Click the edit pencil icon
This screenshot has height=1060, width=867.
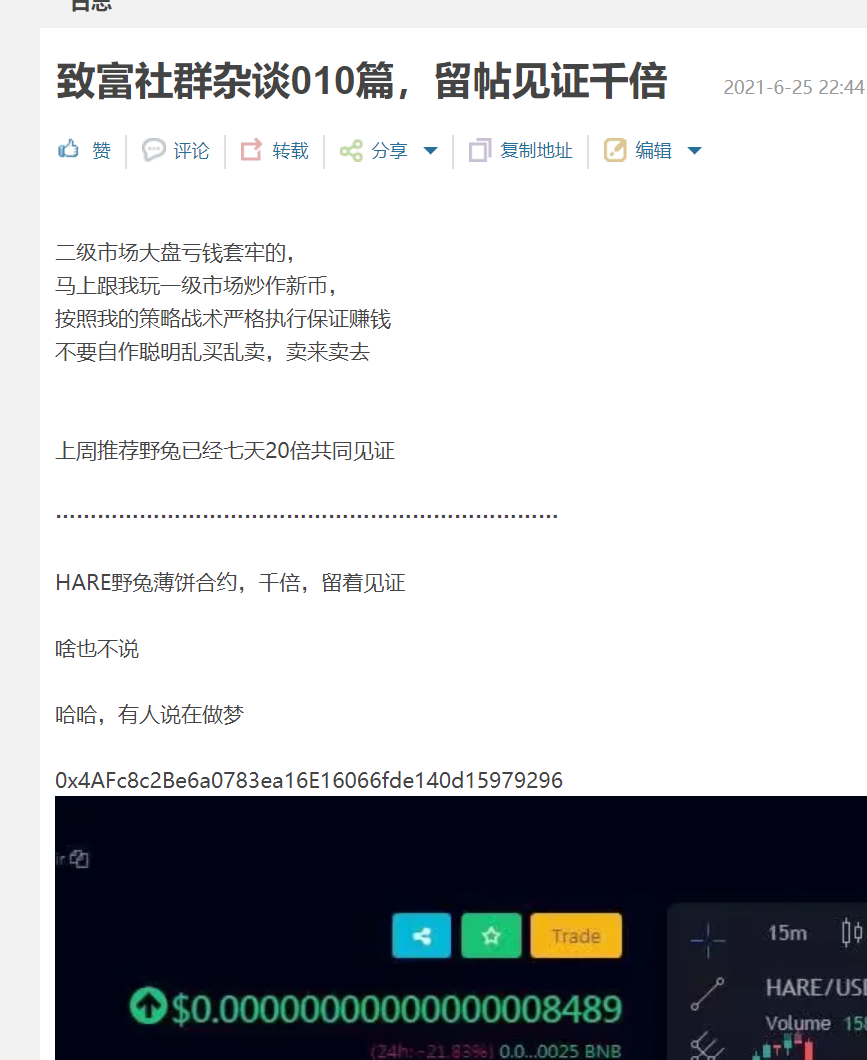tap(615, 150)
